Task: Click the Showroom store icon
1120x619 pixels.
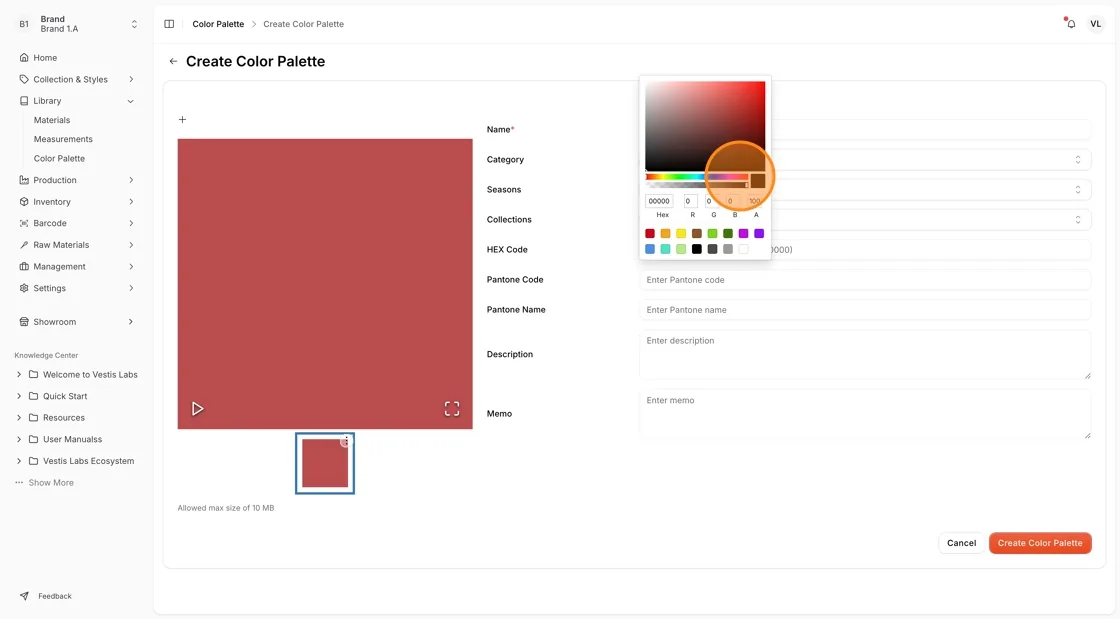Action: (x=24, y=321)
